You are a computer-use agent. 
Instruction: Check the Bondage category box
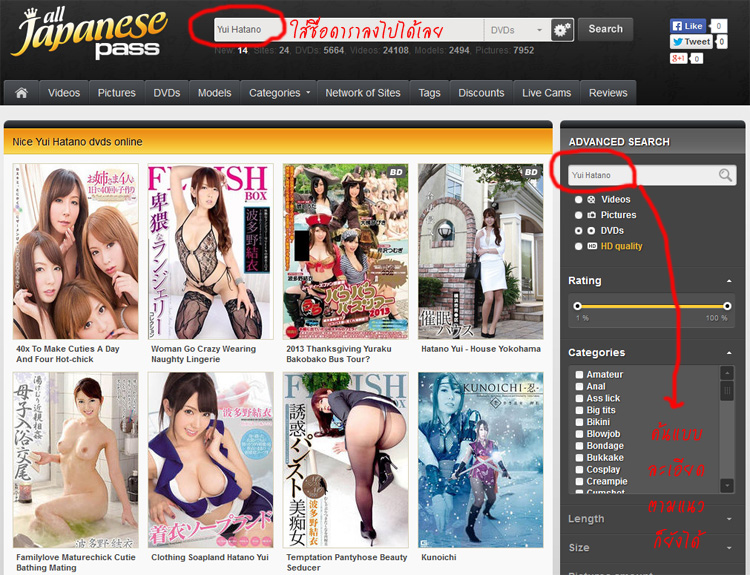point(579,446)
